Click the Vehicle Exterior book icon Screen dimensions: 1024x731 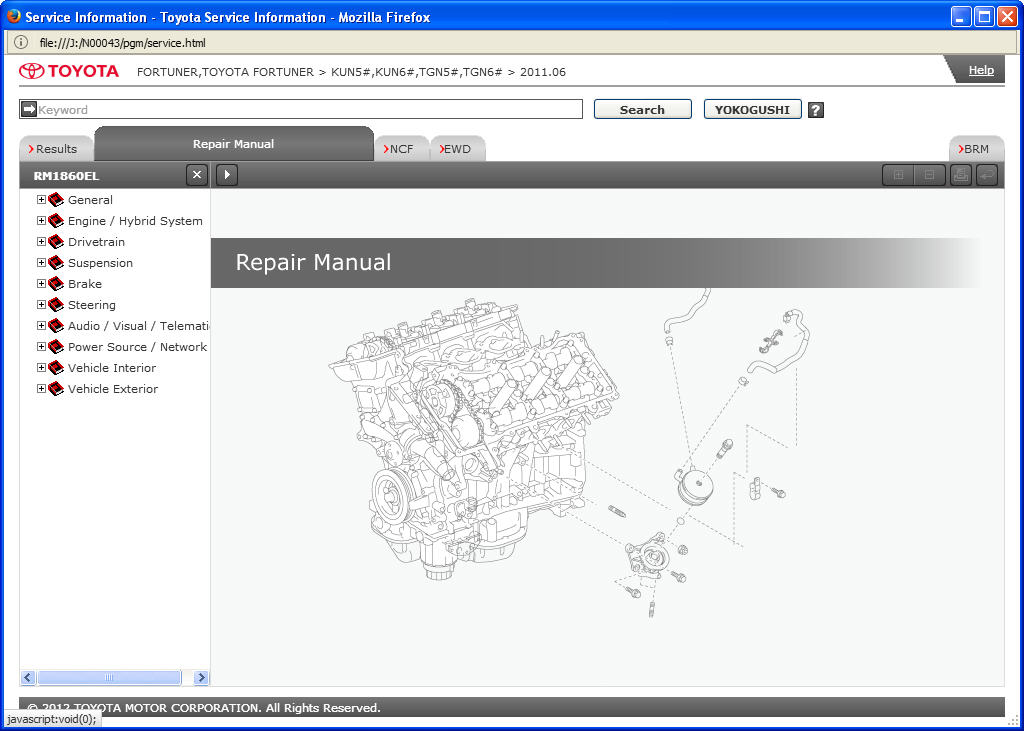(56, 389)
